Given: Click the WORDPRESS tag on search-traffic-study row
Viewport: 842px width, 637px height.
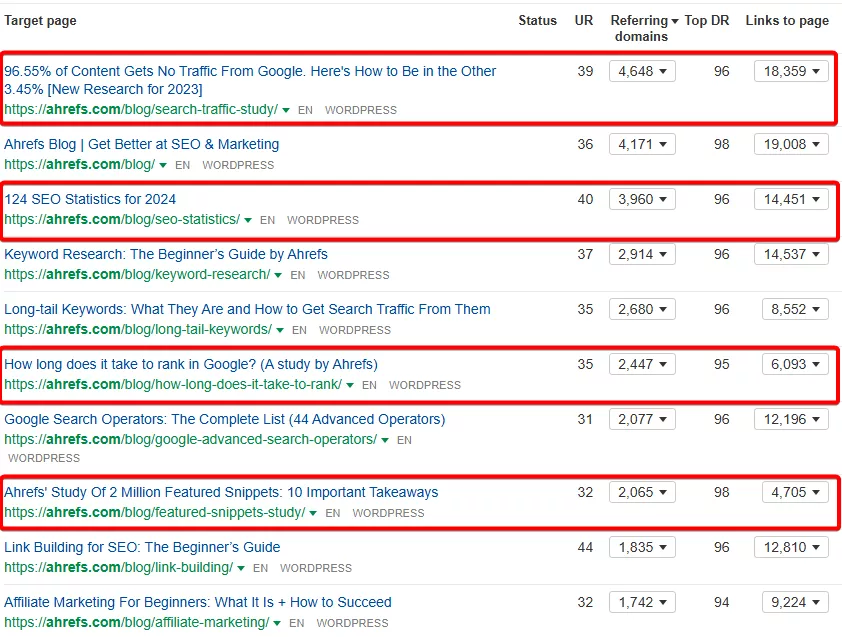Looking at the screenshot, I should (361, 110).
